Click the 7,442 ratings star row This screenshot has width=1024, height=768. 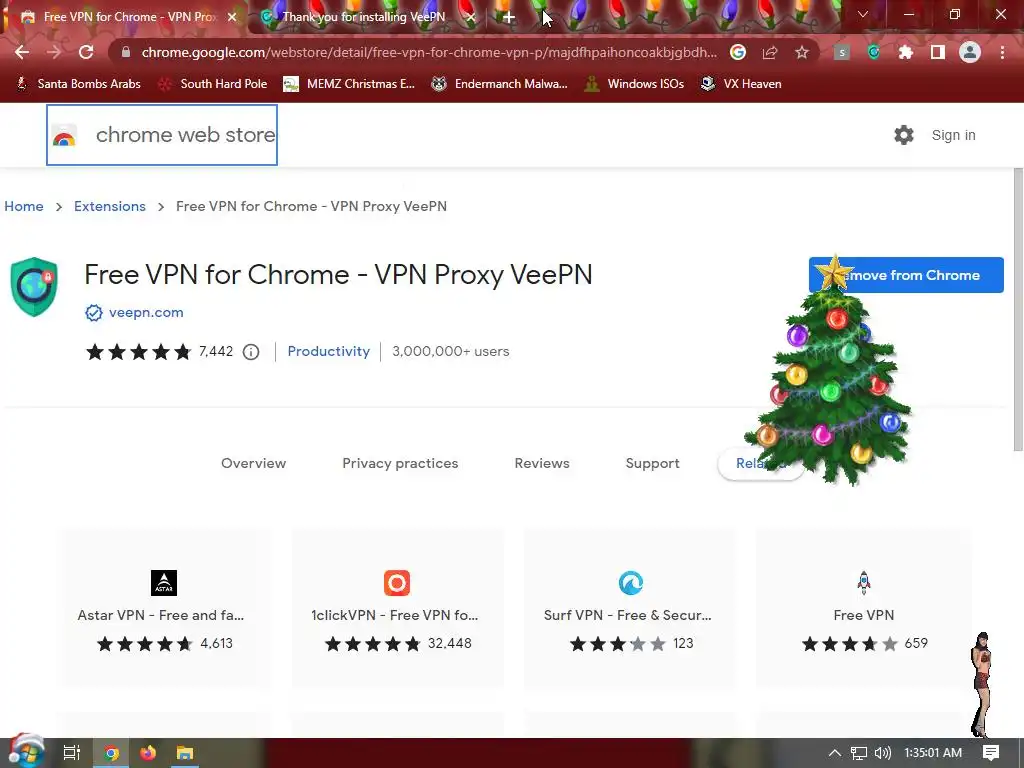click(x=138, y=352)
